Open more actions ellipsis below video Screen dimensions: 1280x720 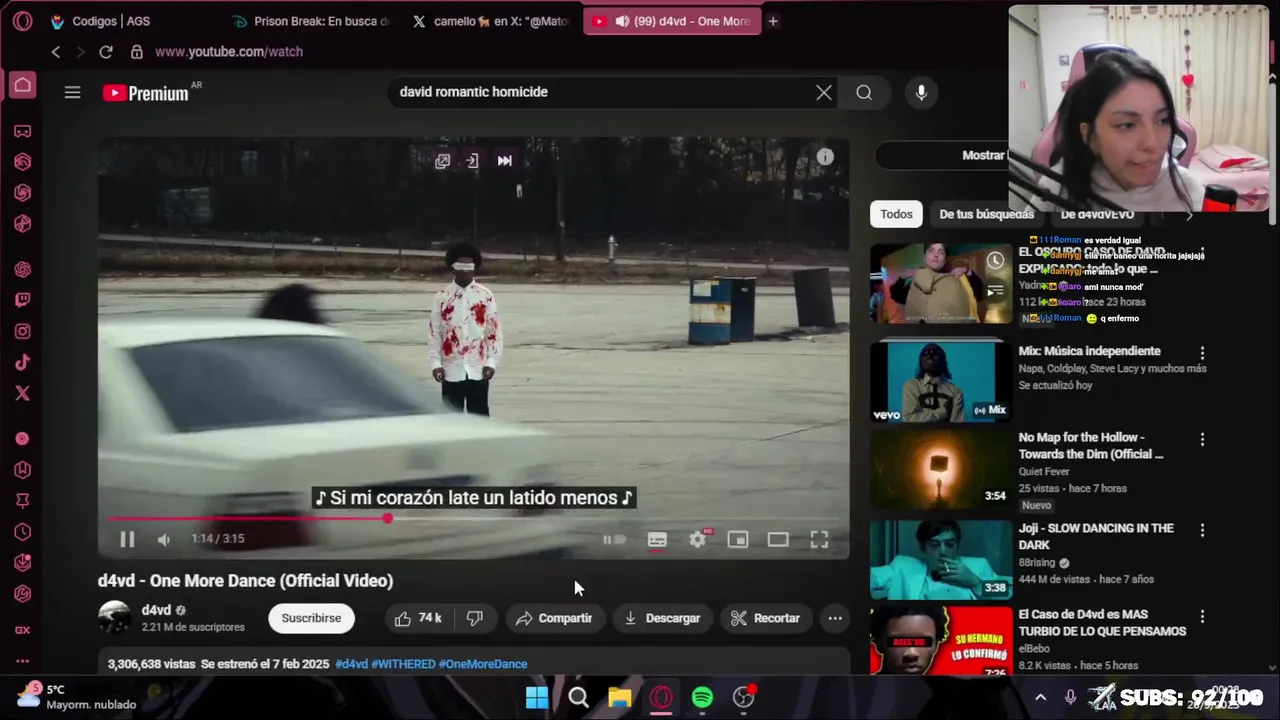(835, 618)
